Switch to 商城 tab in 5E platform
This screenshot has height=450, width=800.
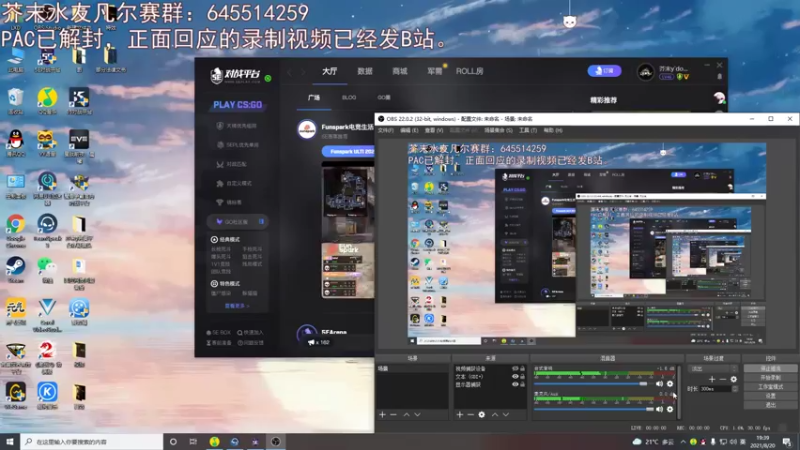click(399, 71)
